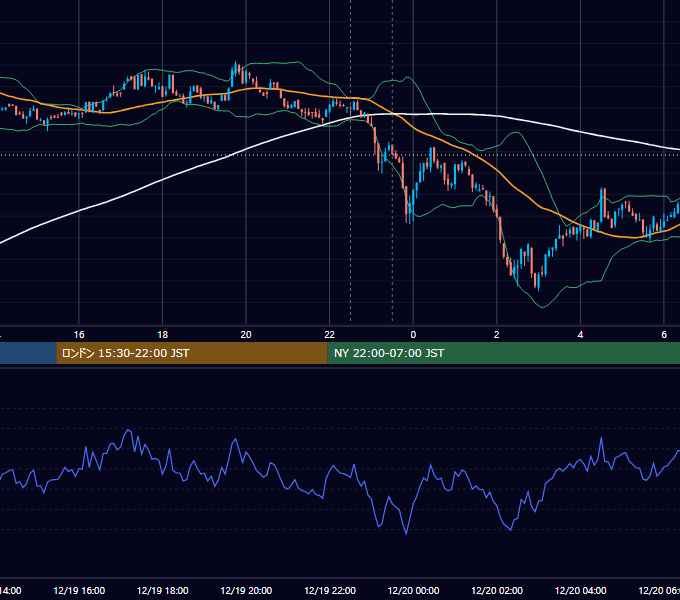680x600 pixels.
Task: Click the 12/20 02:00 time label
Action: coord(497,590)
